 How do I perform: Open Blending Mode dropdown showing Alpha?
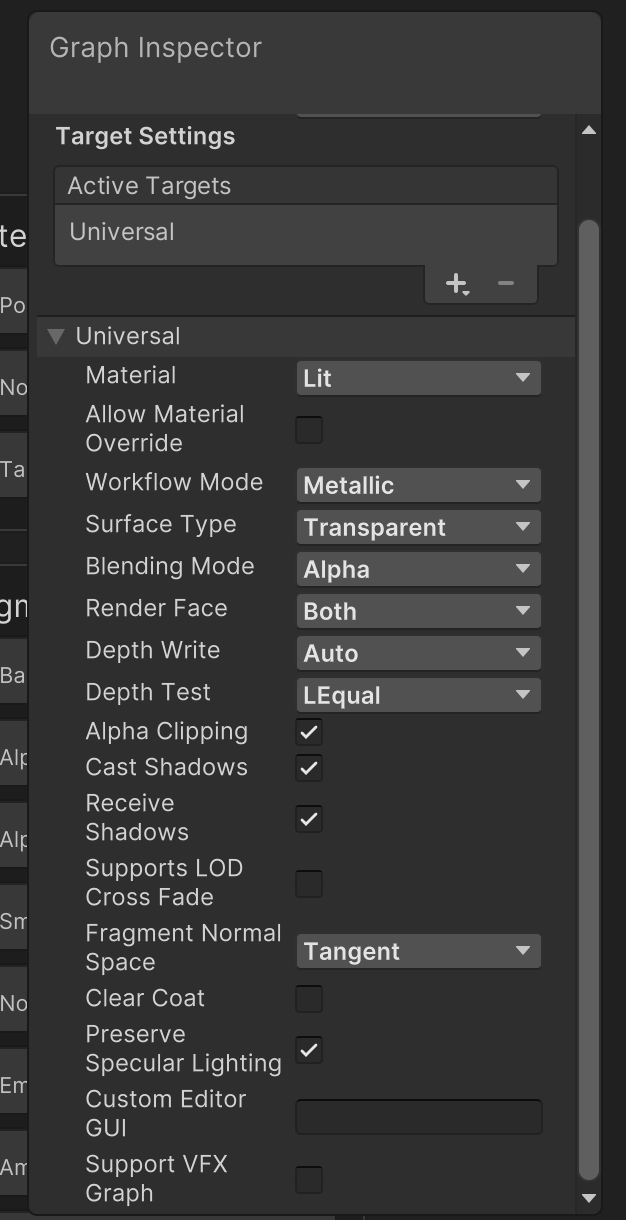(x=418, y=569)
